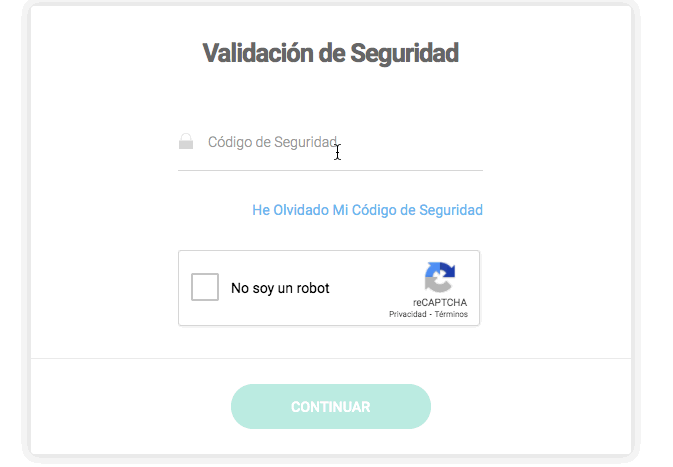Click the word "Seguridad" in the heading
The height and width of the screenshot is (467, 673).
404,53
